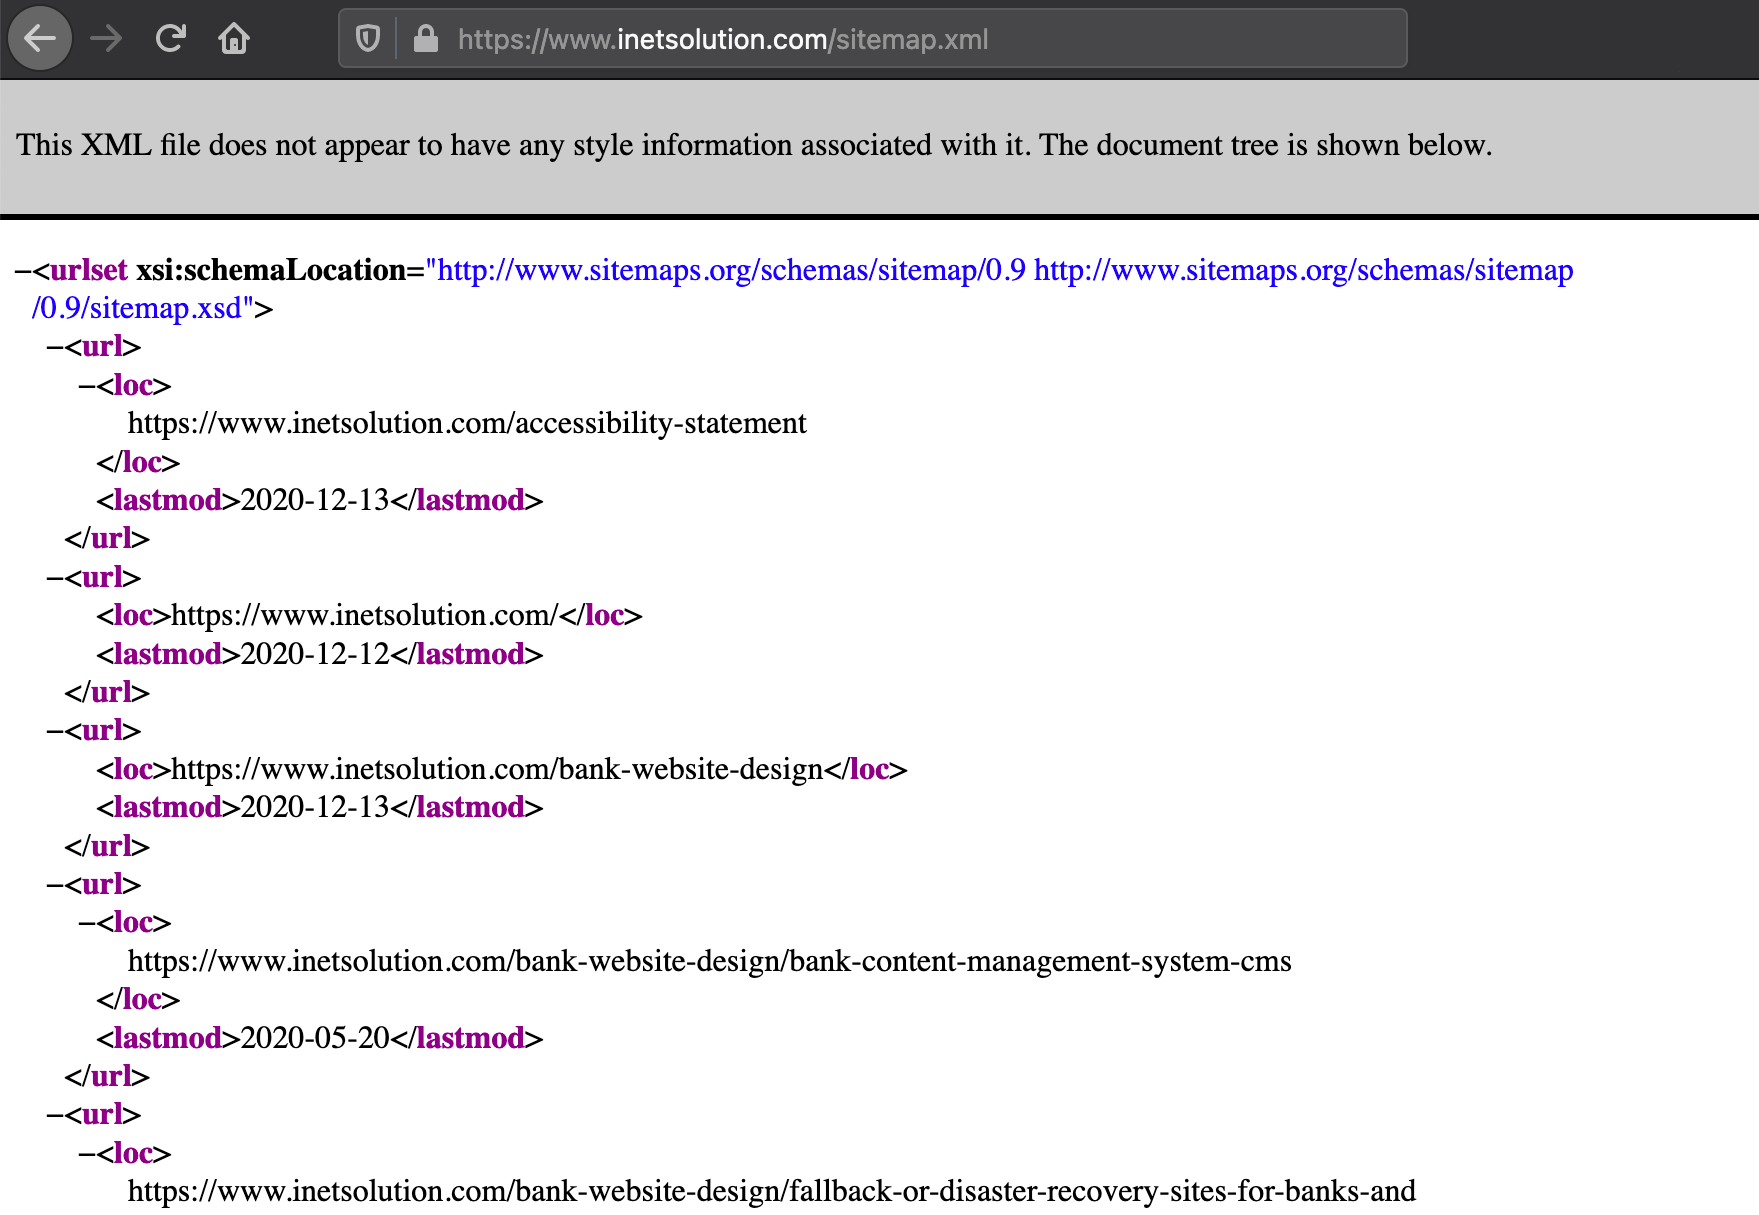The height and width of the screenshot is (1215, 1759).
Task: Go back to the previous page
Action: click(40, 39)
